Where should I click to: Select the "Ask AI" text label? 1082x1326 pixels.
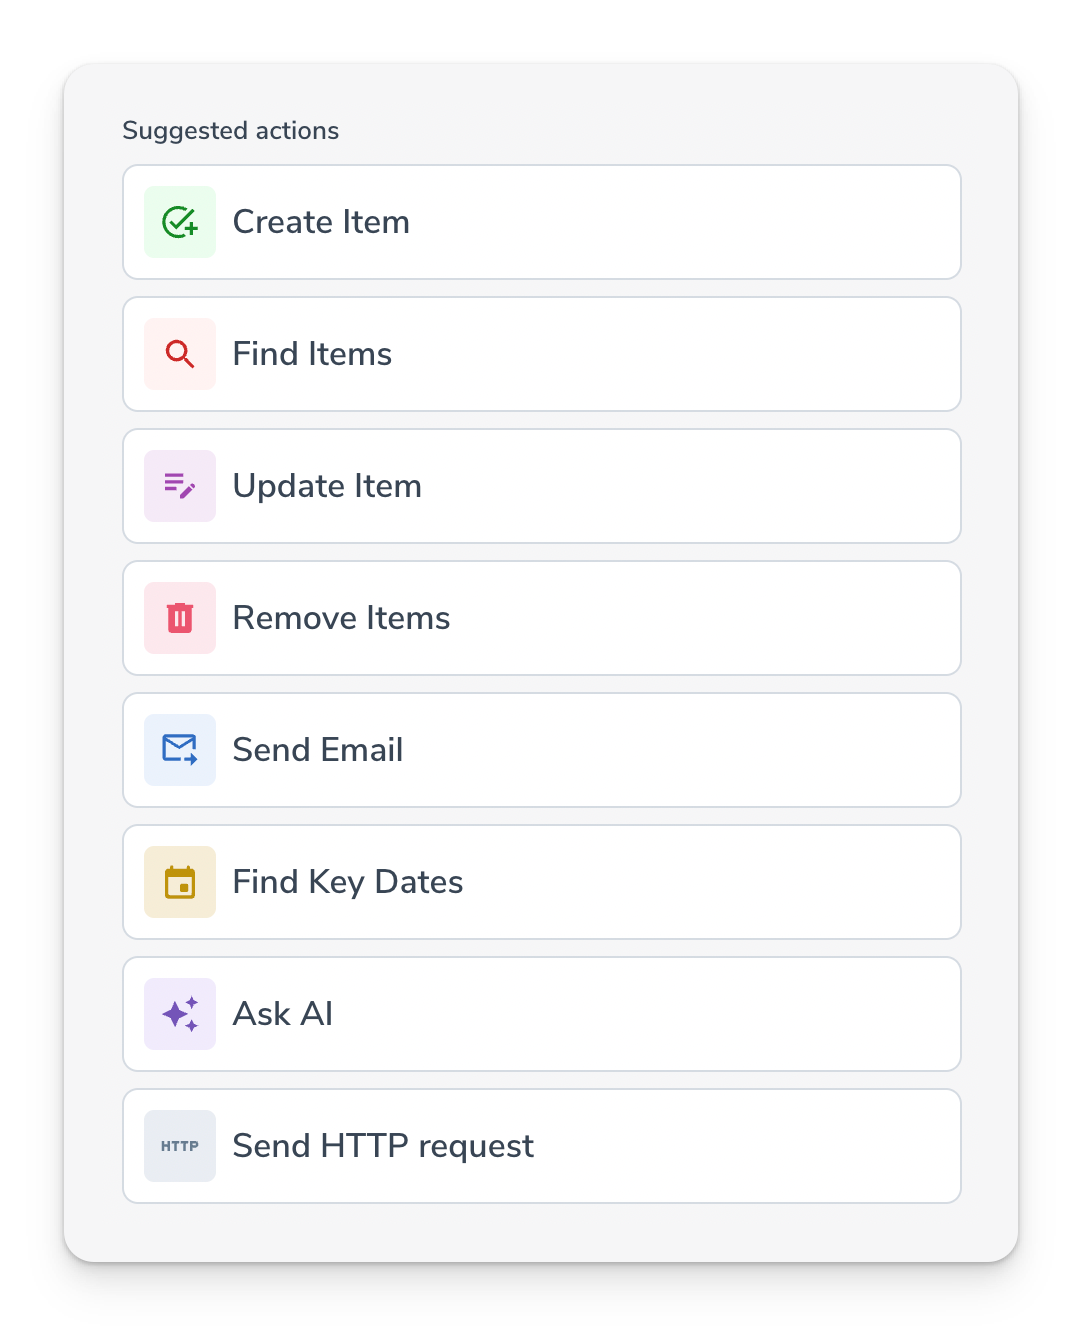(x=283, y=1014)
